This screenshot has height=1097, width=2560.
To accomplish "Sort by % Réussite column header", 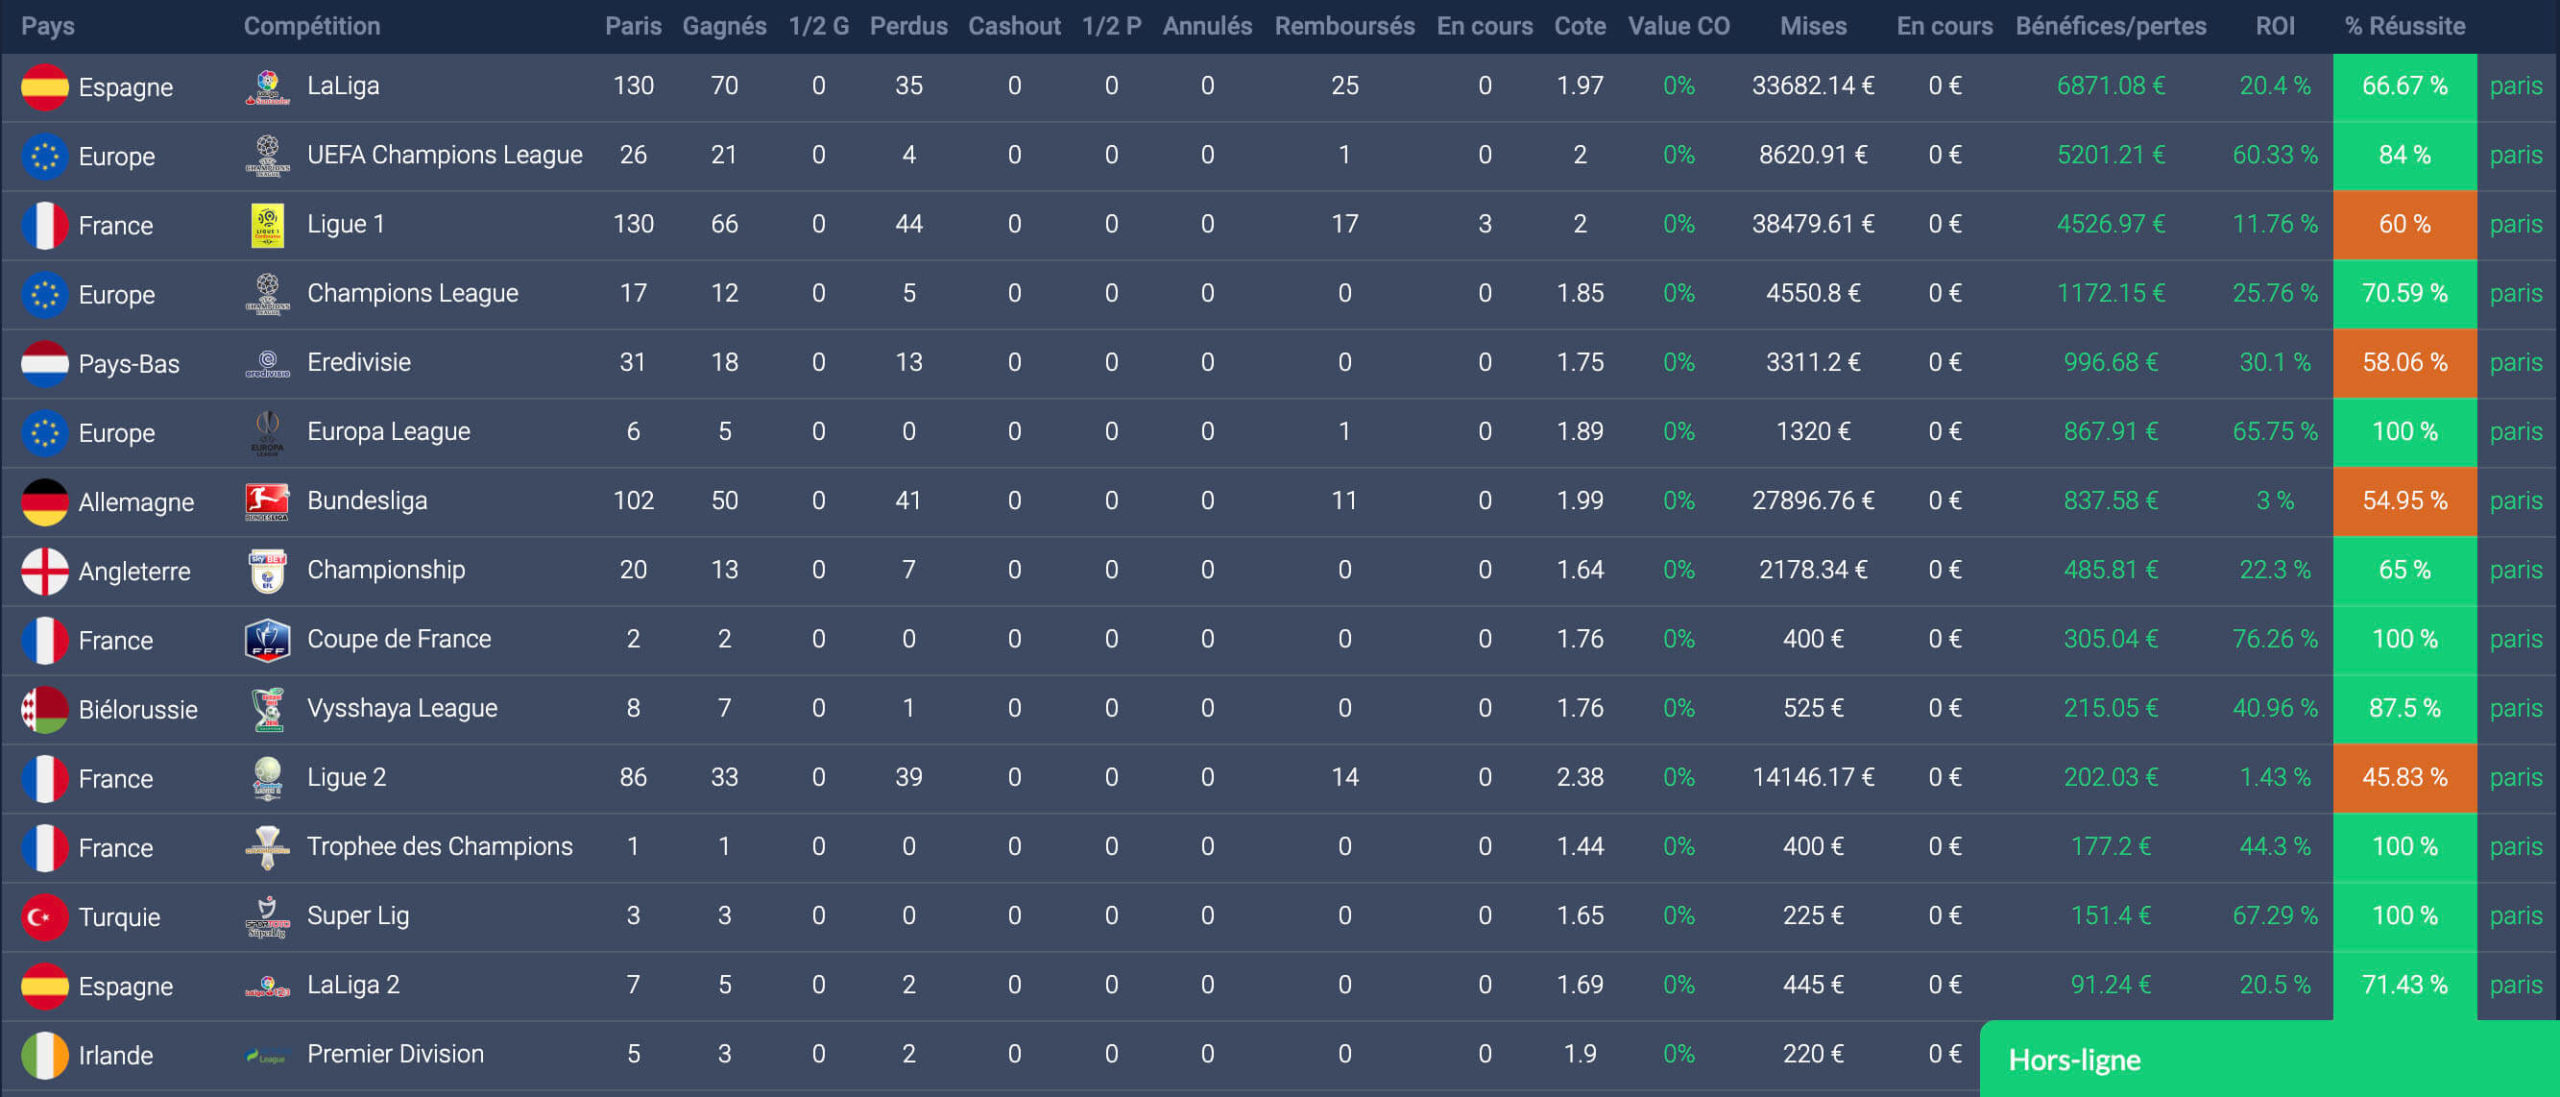I will pos(2404,26).
